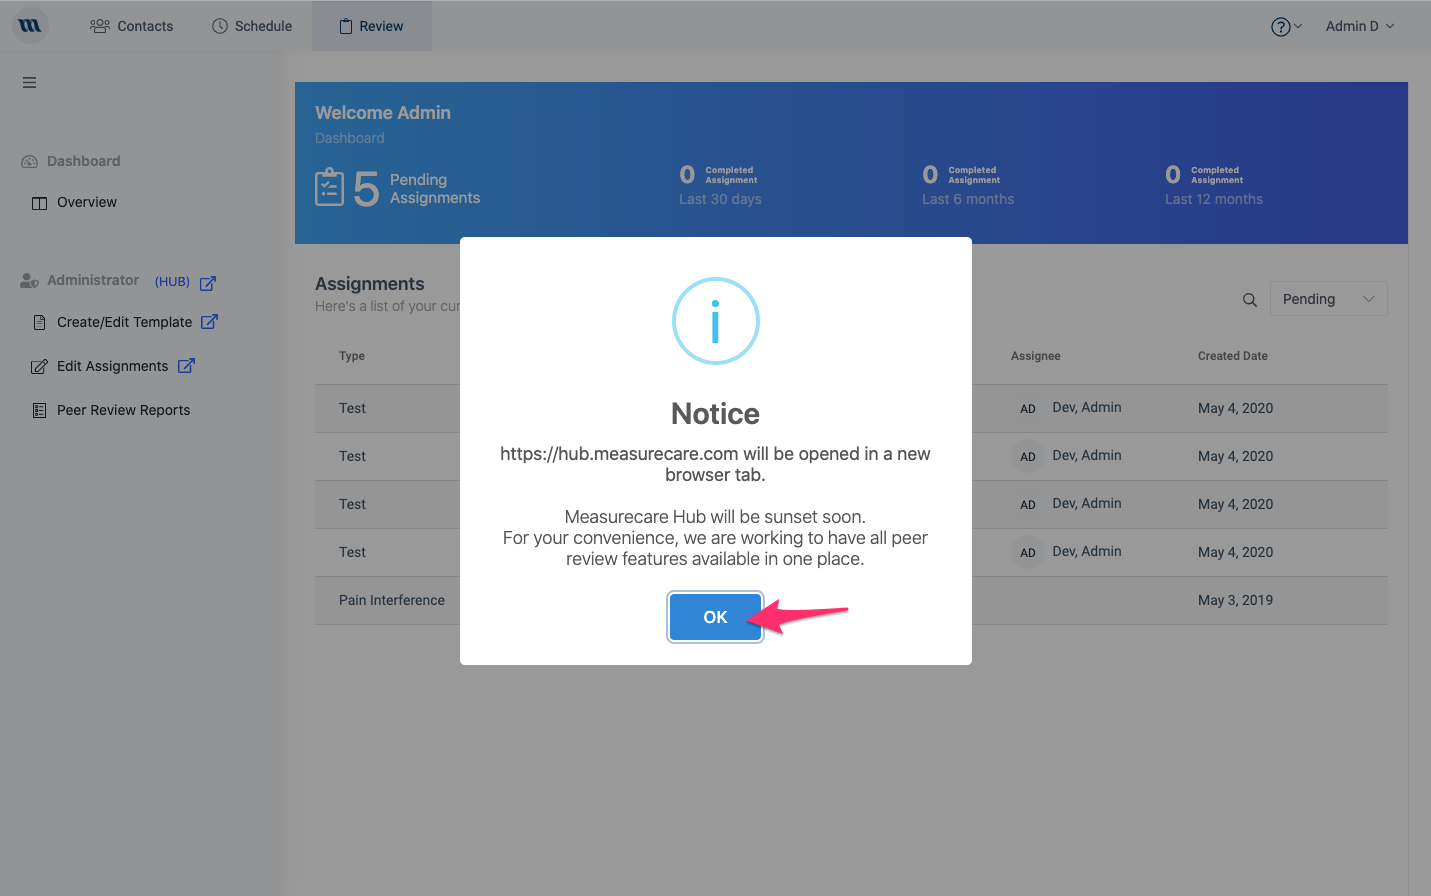Open Overview in the sidebar

tap(87, 202)
